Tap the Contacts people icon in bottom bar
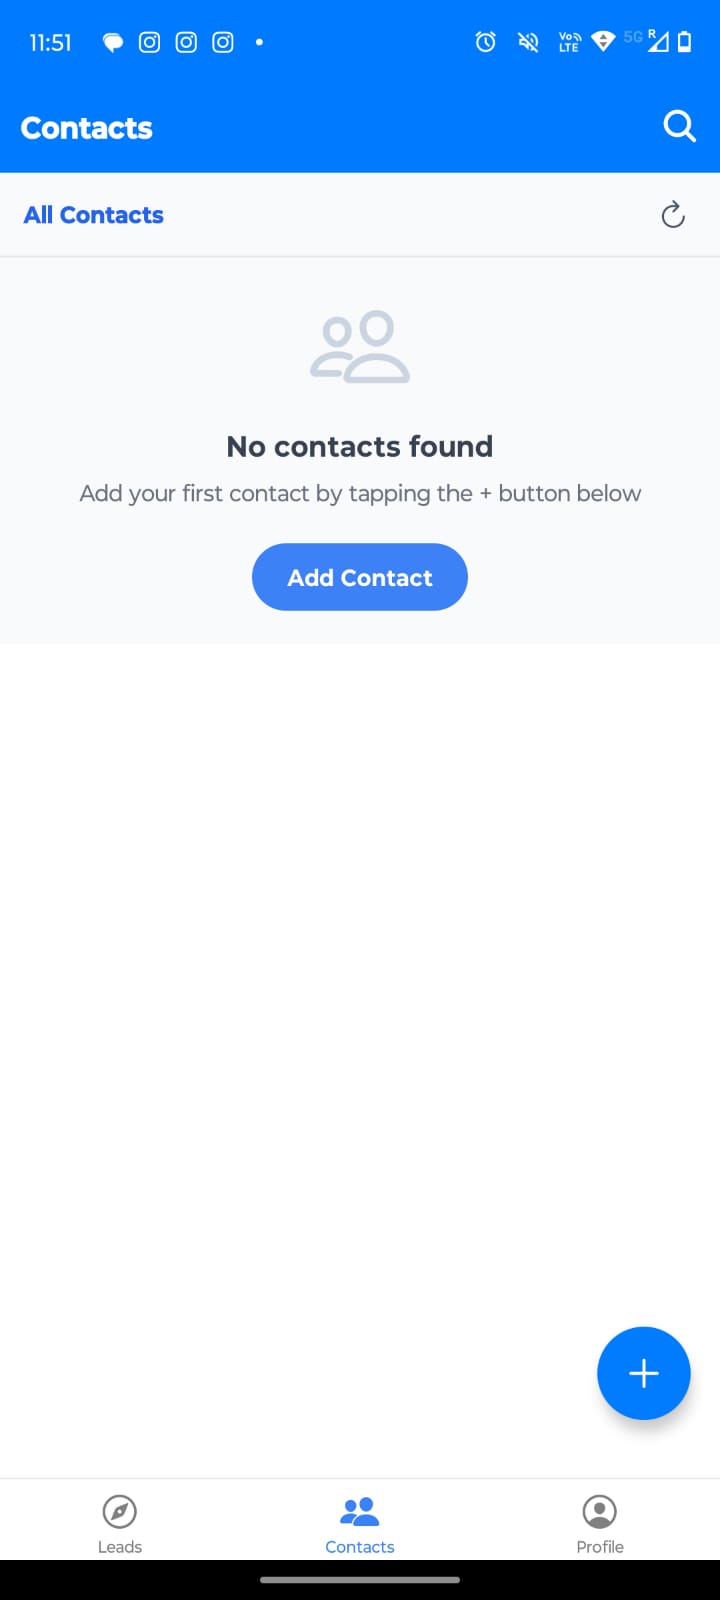The image size is (720, 1600). [x=360, y=1511]
